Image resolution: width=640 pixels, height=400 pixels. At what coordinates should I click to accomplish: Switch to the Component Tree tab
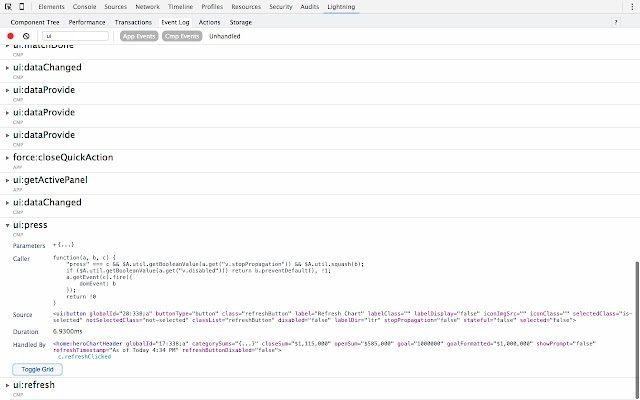(x=37, y=20)
